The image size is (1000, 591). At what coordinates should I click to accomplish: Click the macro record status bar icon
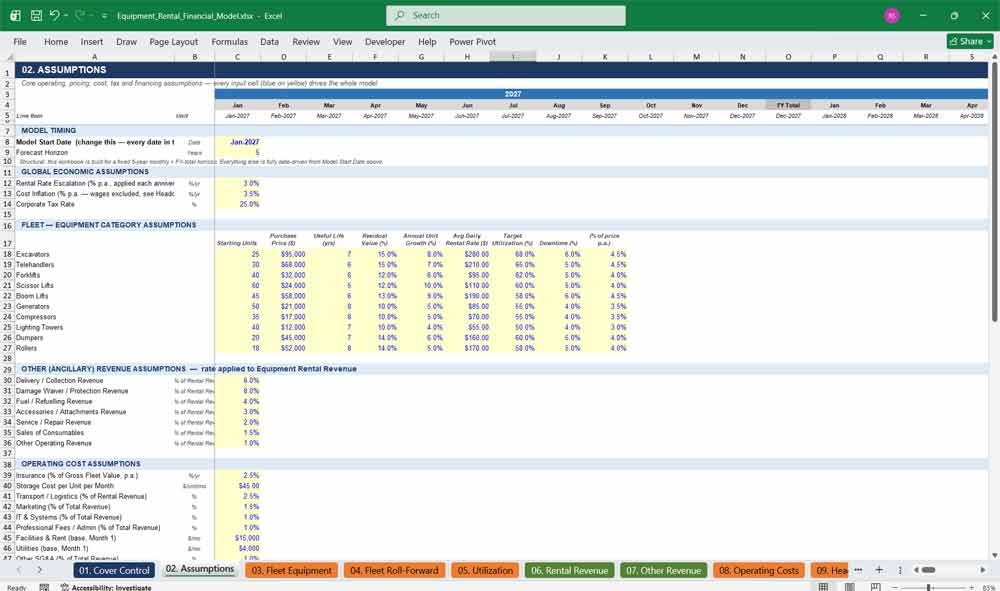[x=44, y=587]
